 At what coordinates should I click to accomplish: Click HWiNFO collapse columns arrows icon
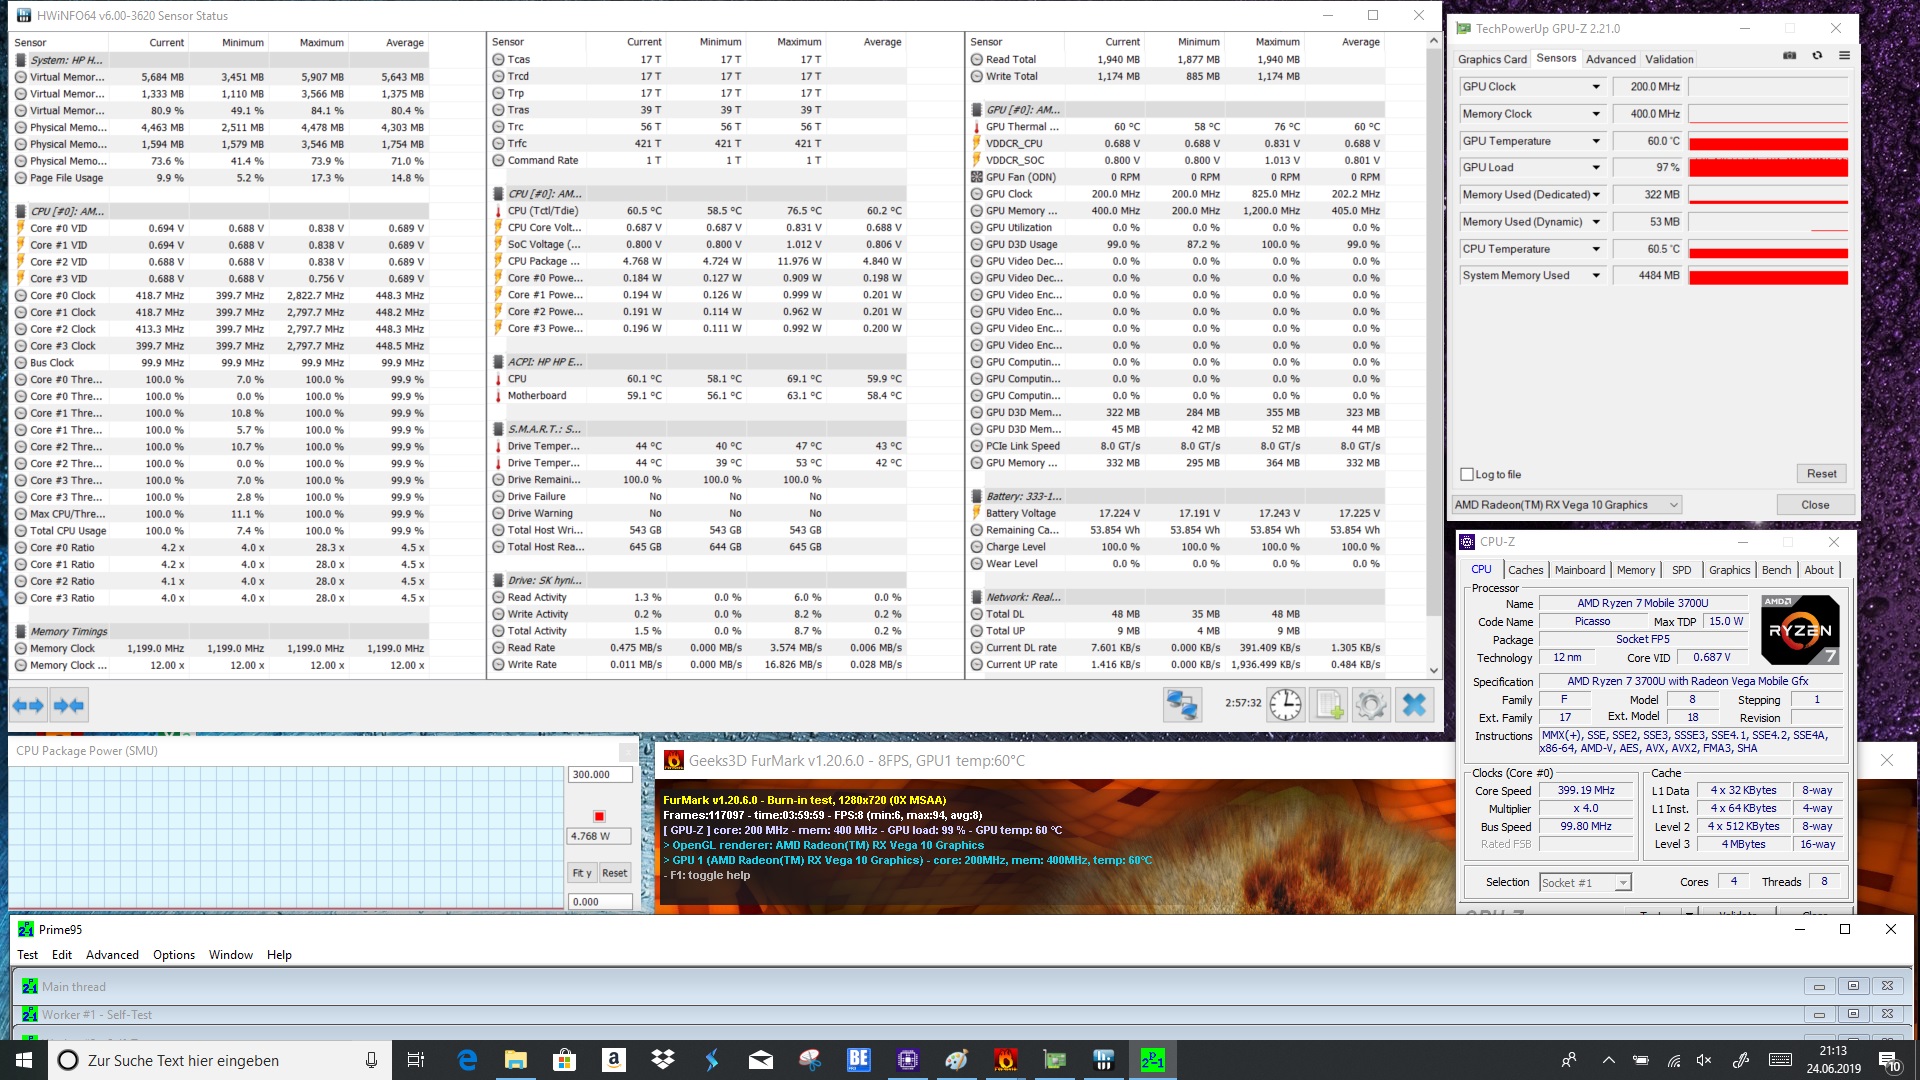point(69,706)
